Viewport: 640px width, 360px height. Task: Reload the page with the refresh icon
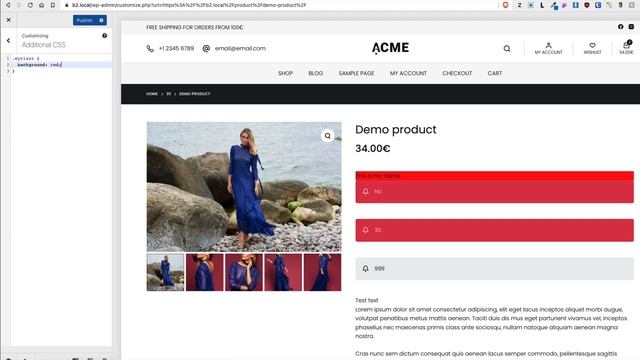click(30, 5)
